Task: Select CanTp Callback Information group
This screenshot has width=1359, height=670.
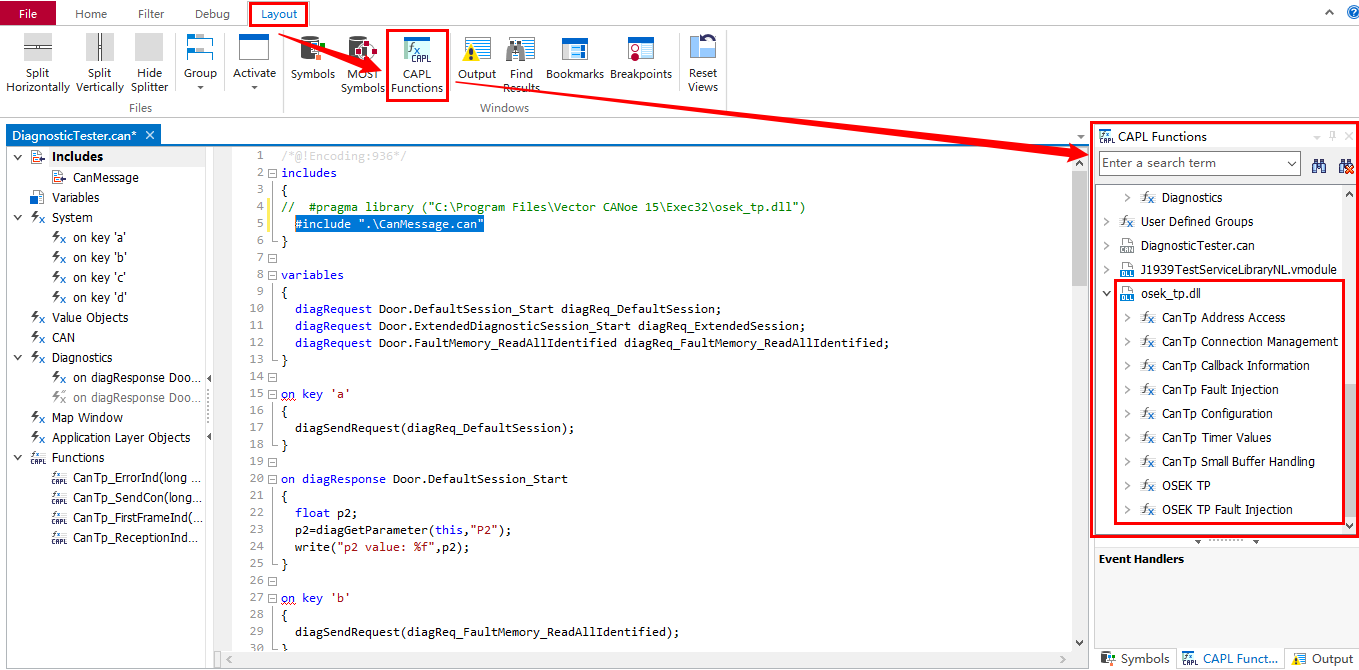Action: point(1235,366)
